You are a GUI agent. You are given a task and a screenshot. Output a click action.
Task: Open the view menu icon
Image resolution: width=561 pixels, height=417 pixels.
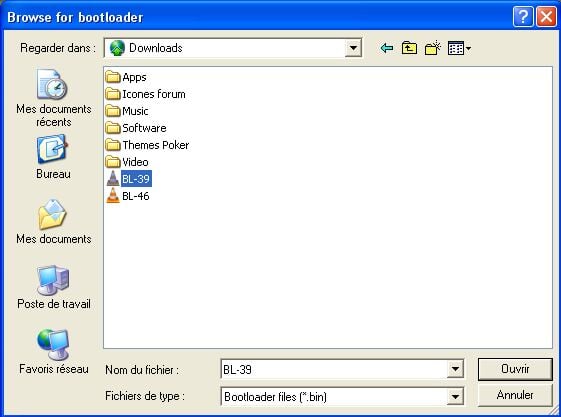pyautogui.click(x=459, y=48)
